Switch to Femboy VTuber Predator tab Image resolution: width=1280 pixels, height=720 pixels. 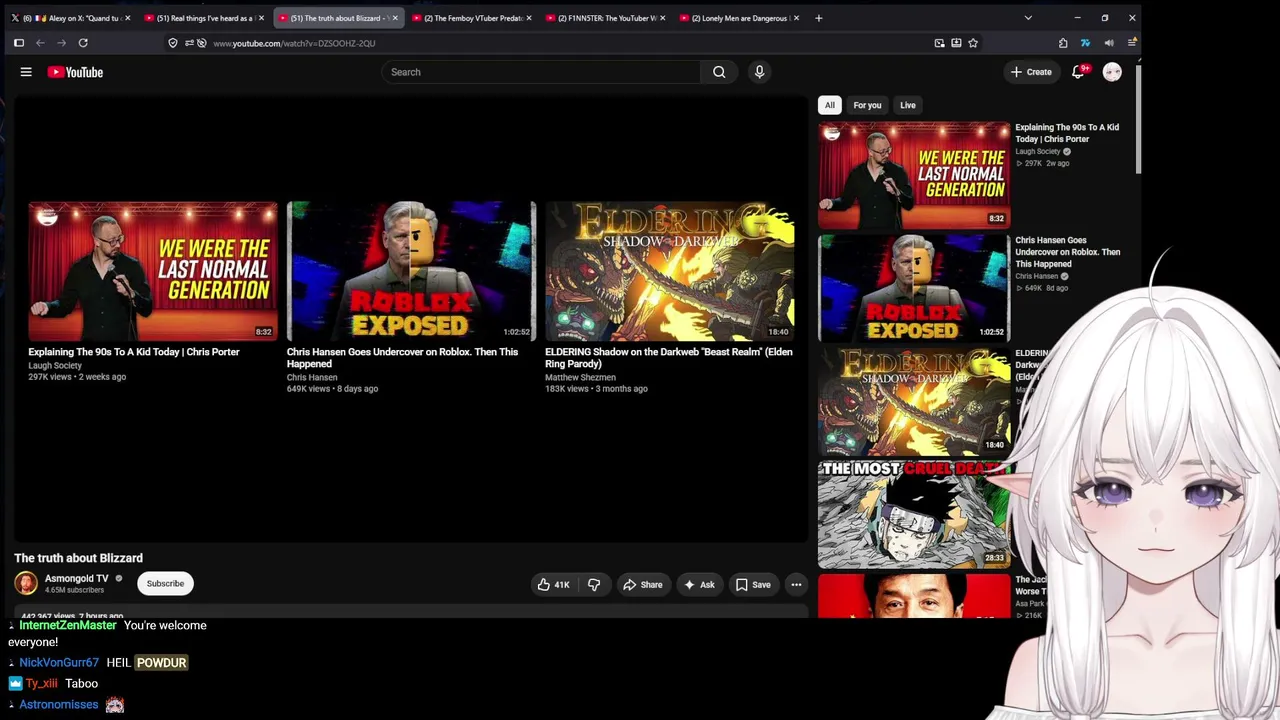click(x=471, y=18)
